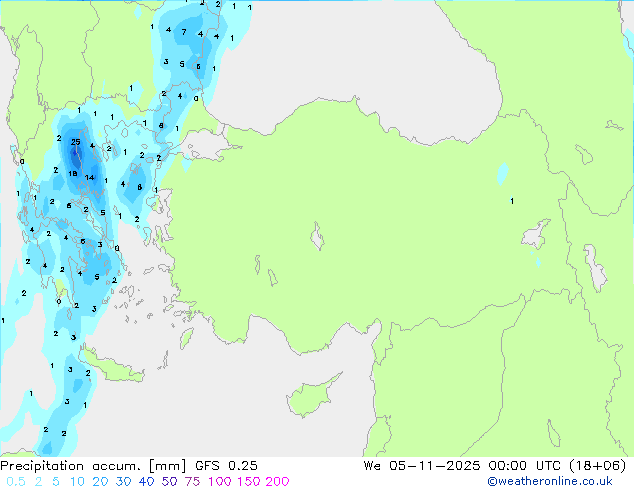The width and height of the screenshot is (634, 490).
Task: Click the 14 mm precipitation value
Action: [x=89, y=177]
